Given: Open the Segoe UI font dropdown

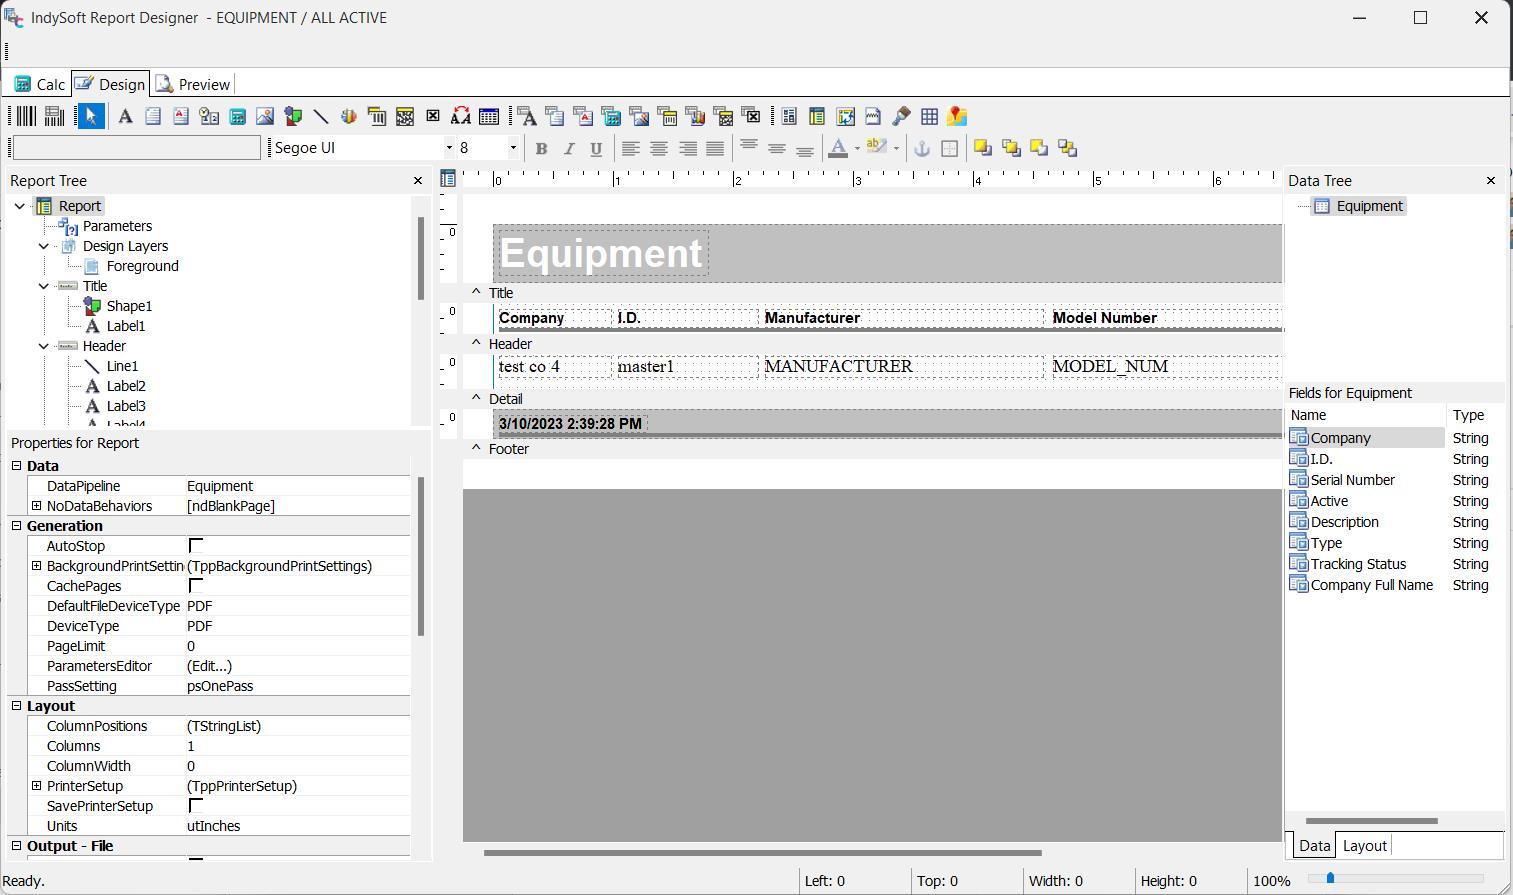Looking at the screenshot, I should click(448, 148).
